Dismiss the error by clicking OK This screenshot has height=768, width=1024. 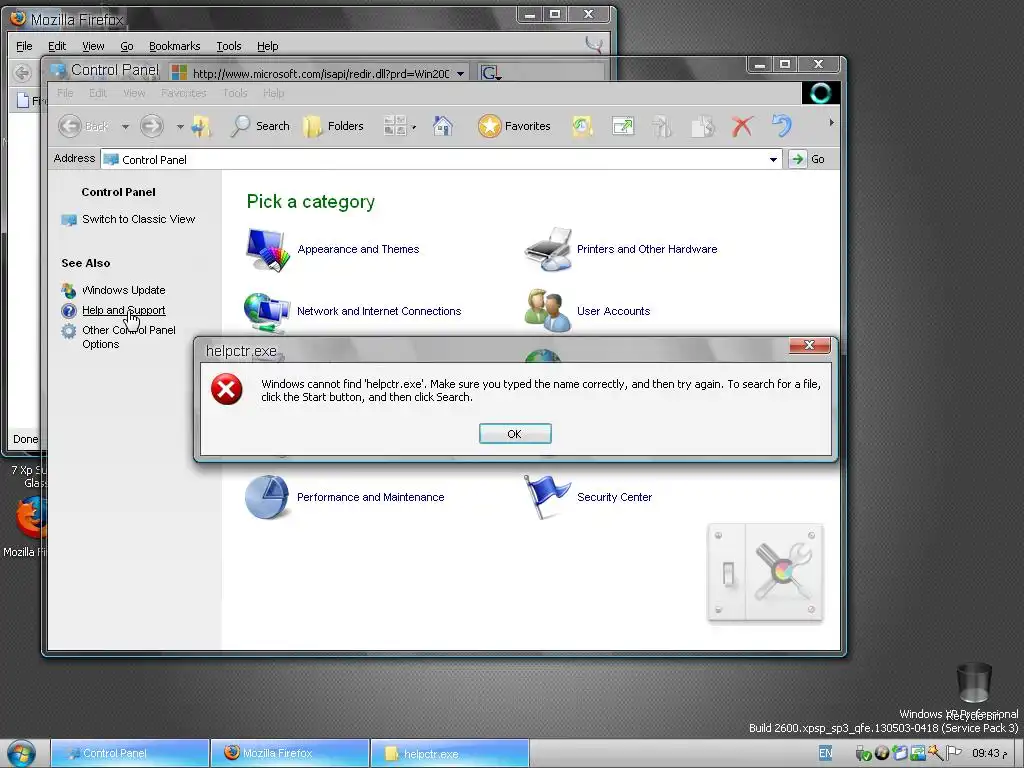click(515, 434)
